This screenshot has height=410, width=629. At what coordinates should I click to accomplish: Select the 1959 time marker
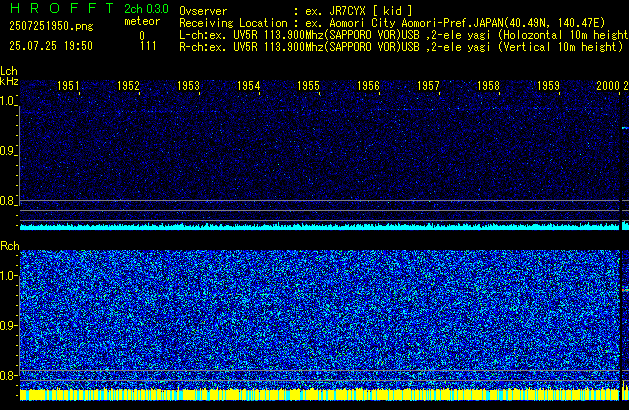click(x=548, y=86)
